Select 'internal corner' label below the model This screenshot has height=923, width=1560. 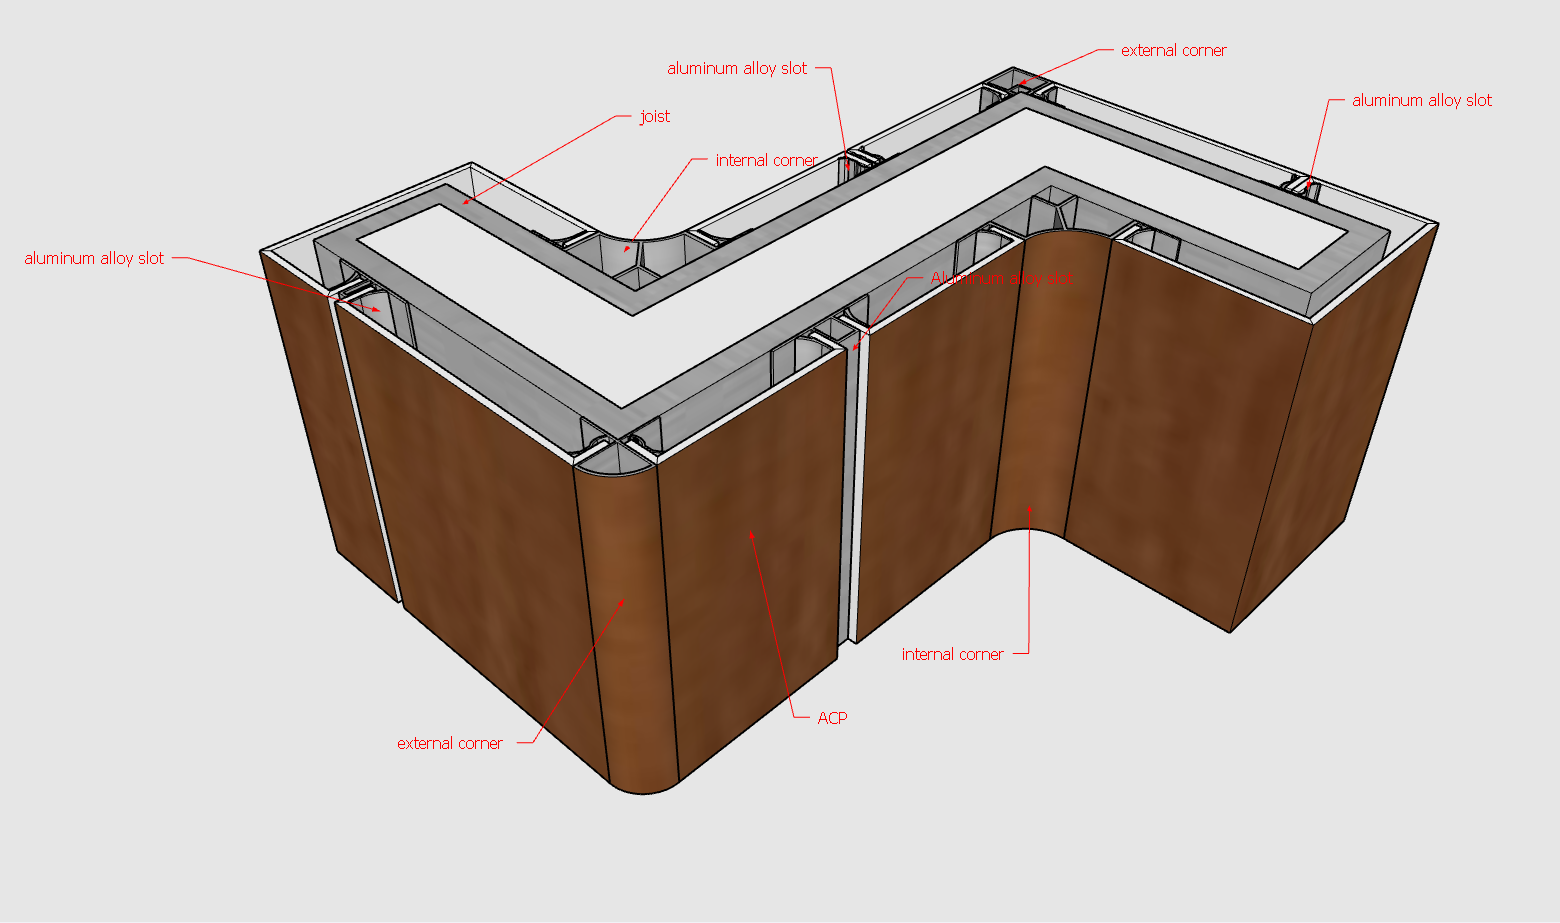(952, 655)
